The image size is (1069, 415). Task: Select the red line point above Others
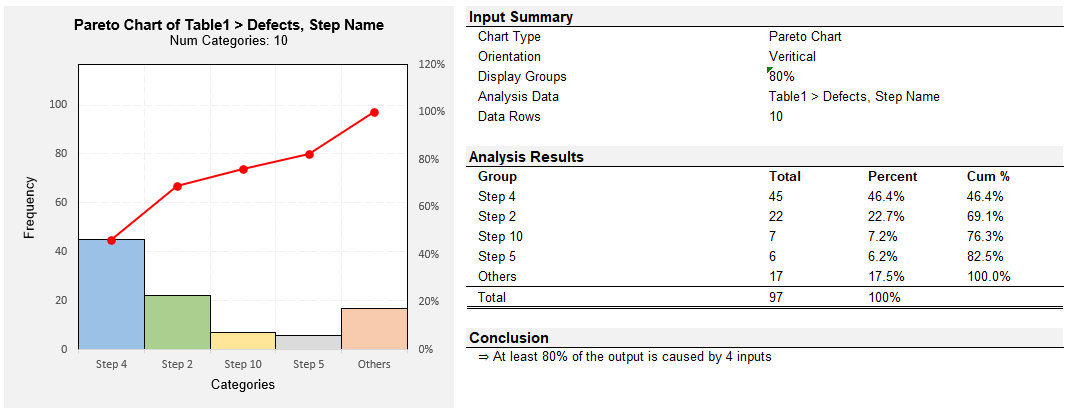tap(374, 112)
